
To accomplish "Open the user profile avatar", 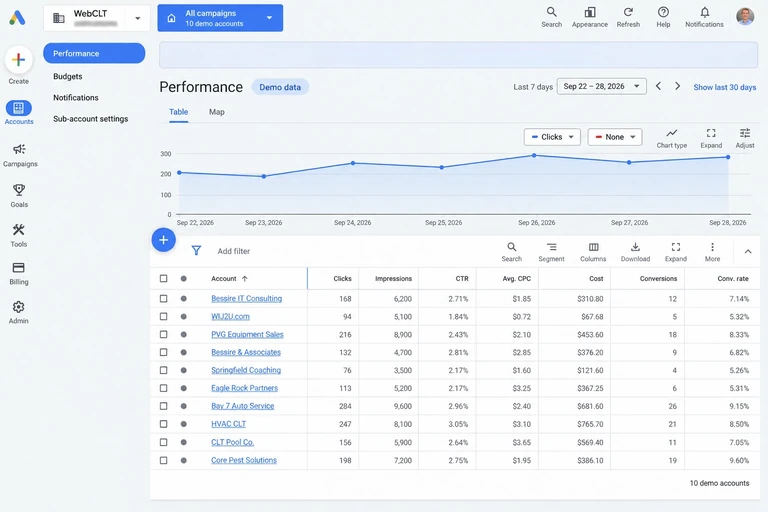I will click(x=745, y=16).
